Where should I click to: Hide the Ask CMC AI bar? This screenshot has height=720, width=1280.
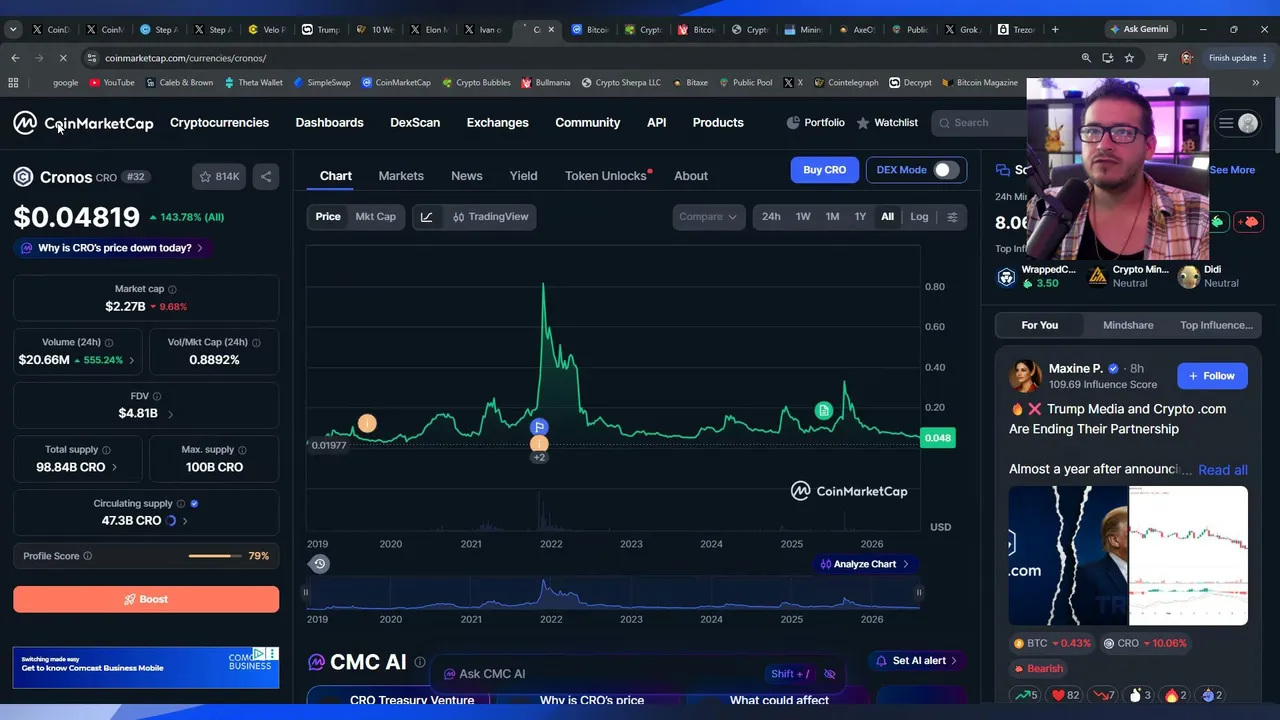pos(829,674)
